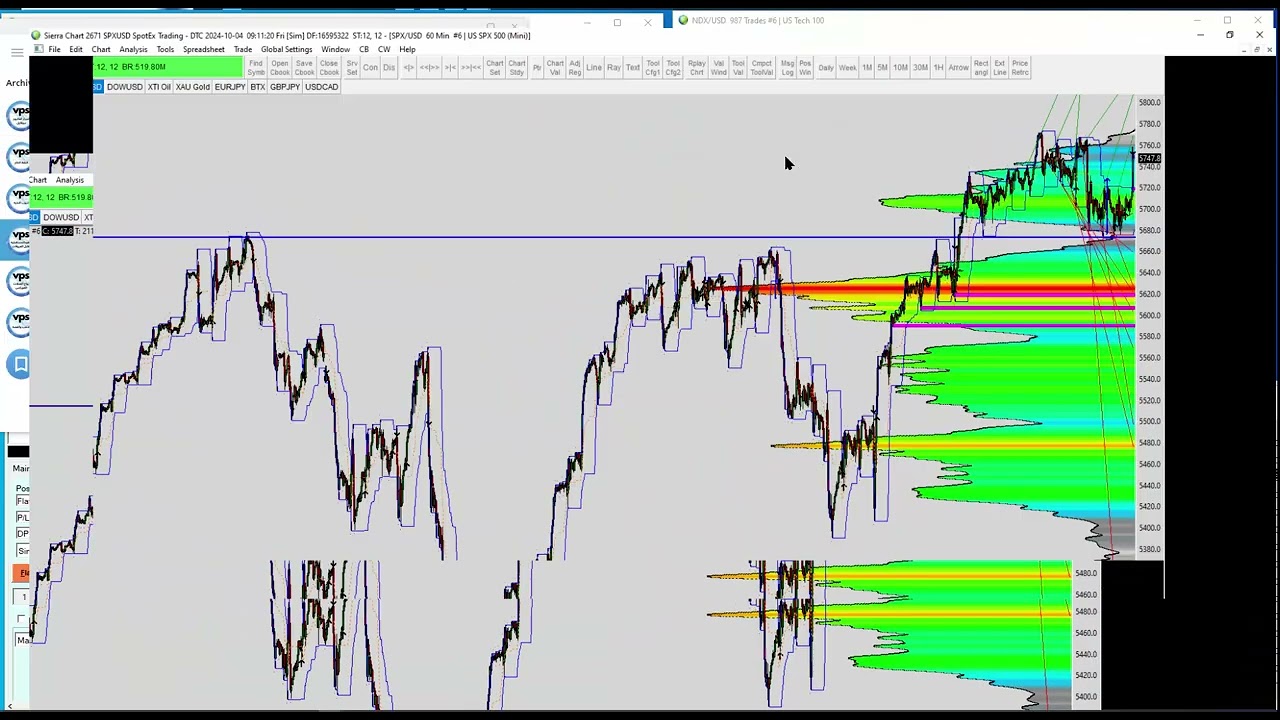
Task: Click the Dis disconnect button
Action: click(x=389, y=67)
